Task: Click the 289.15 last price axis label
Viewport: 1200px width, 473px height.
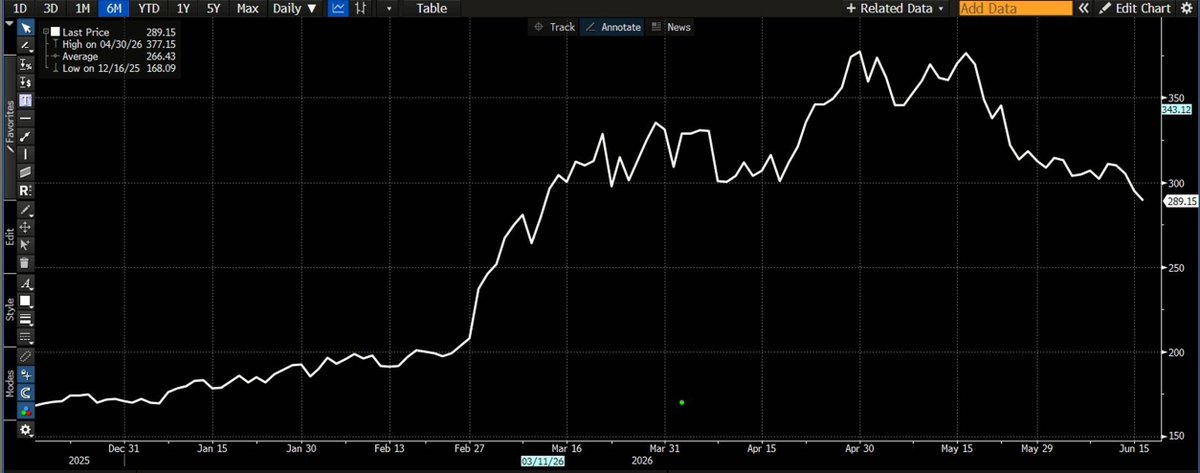Action: tap(1179, 201)
